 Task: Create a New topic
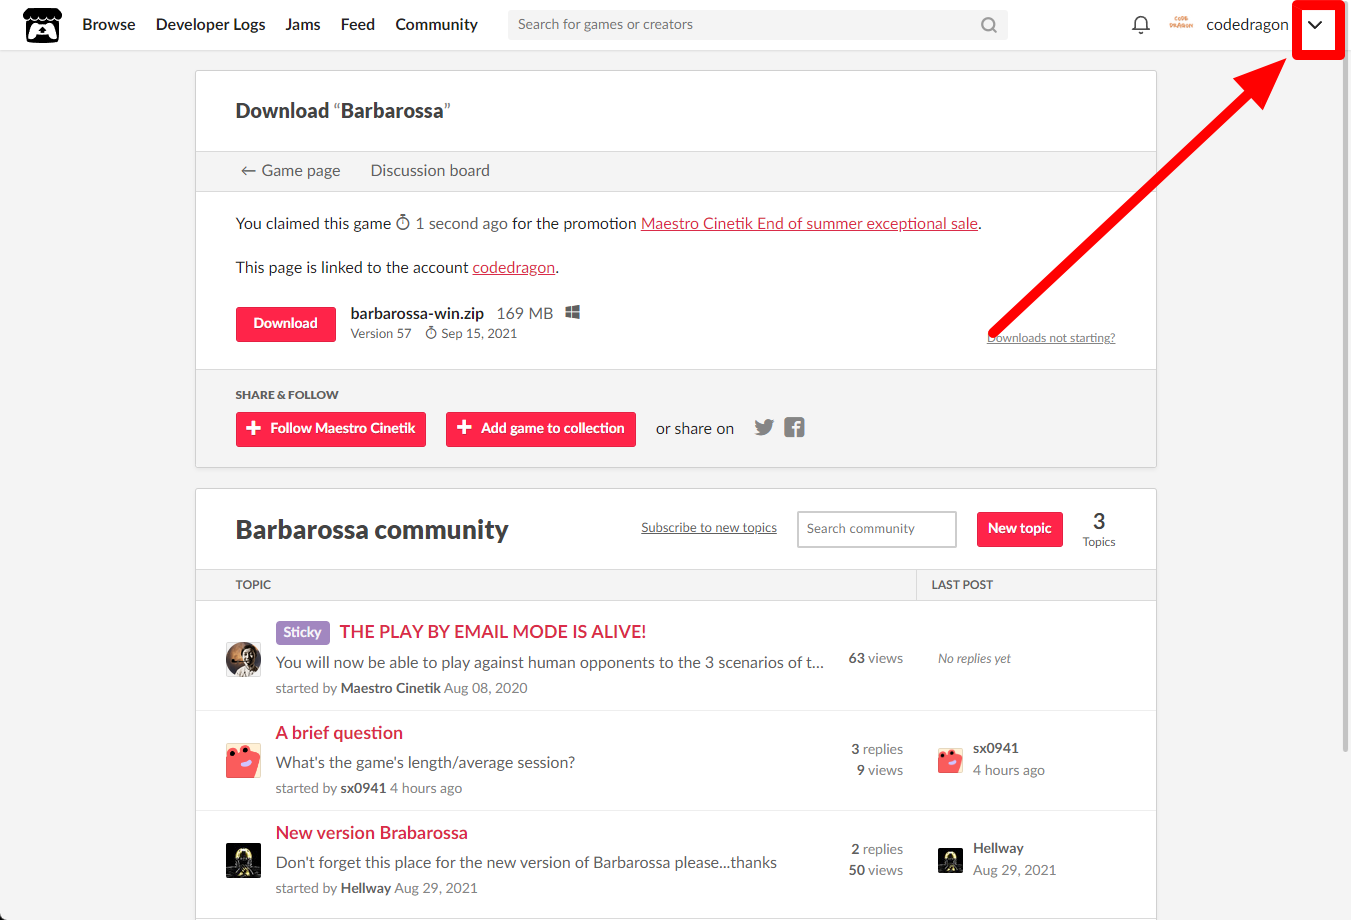[1020, 529]
